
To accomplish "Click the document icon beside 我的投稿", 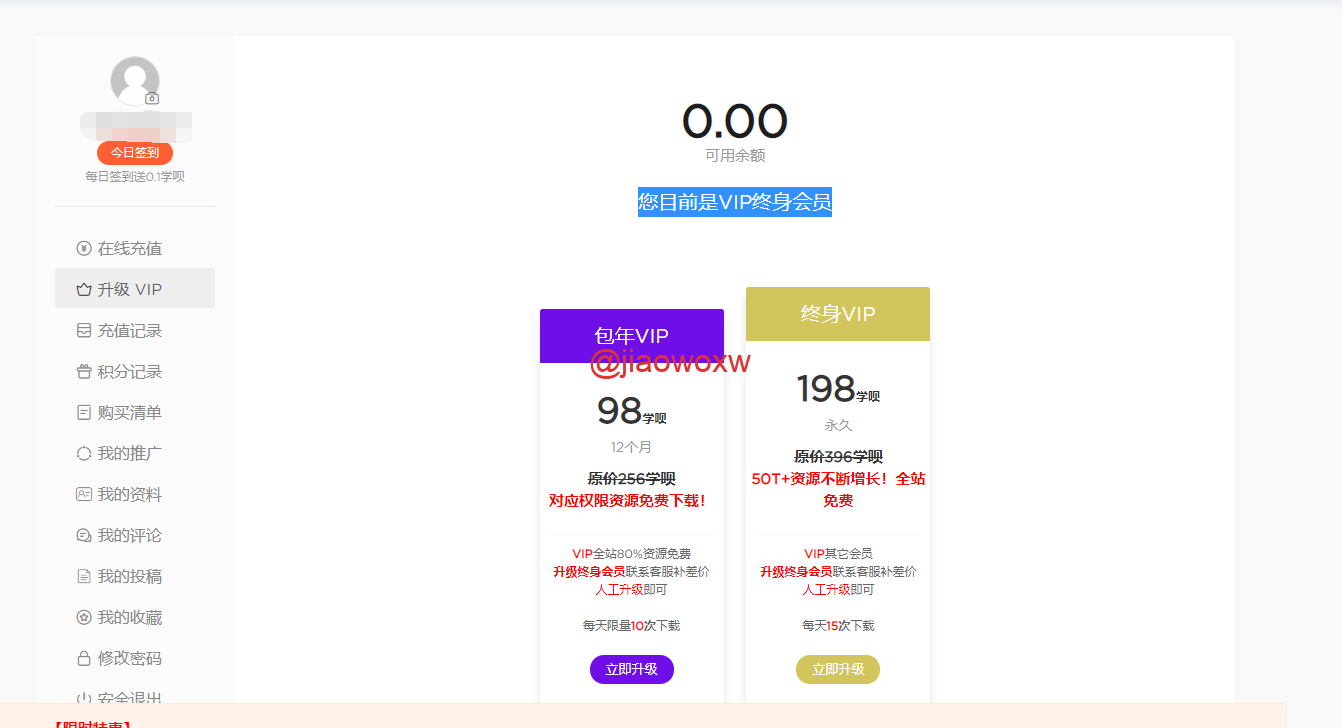I will point(84,576).
